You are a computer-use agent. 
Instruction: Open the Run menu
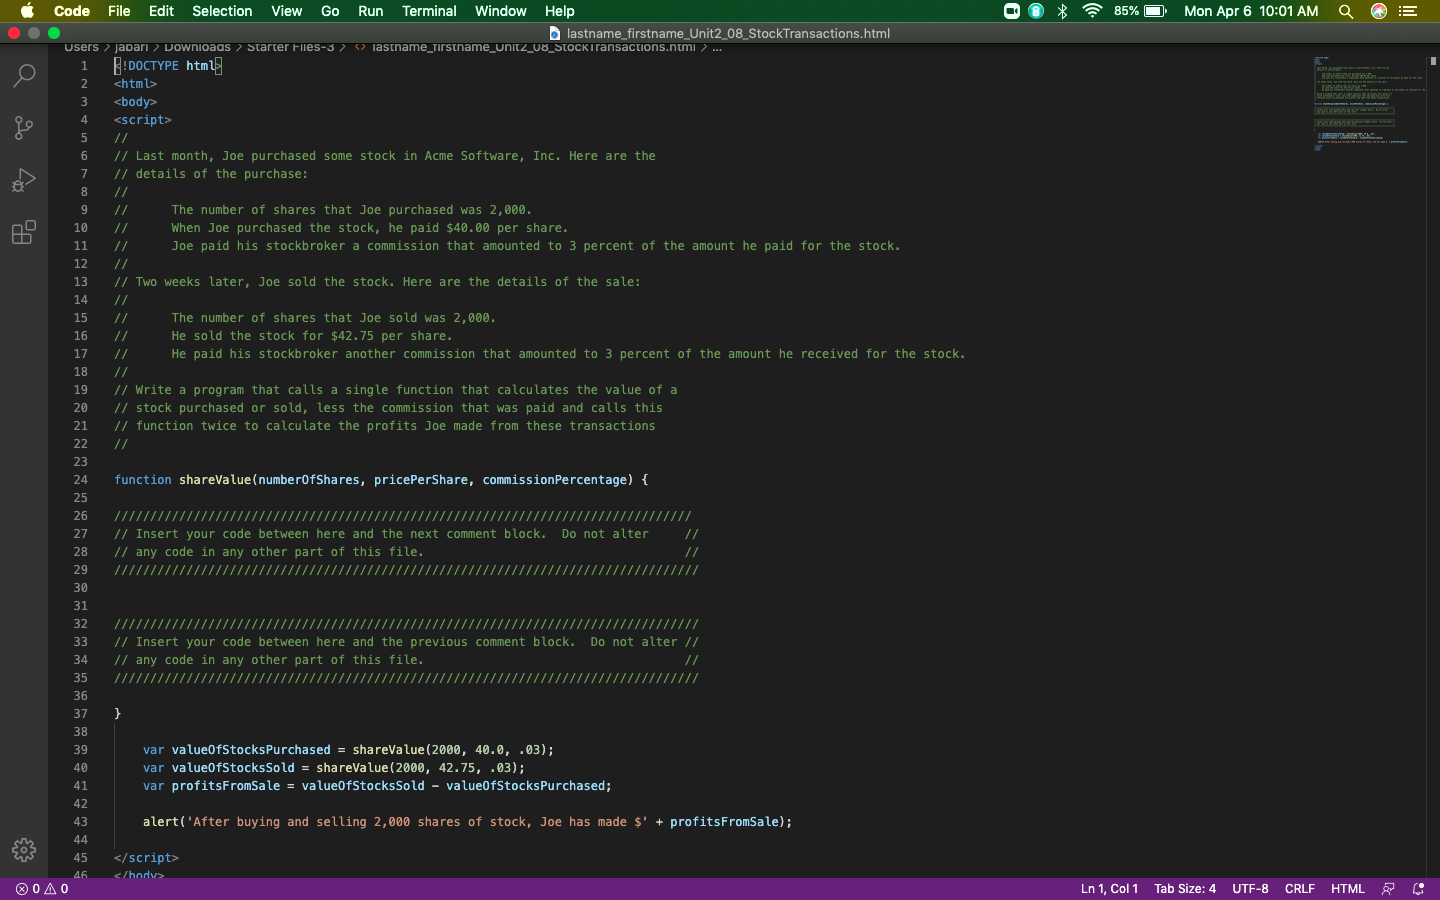[x=370, y=11]
